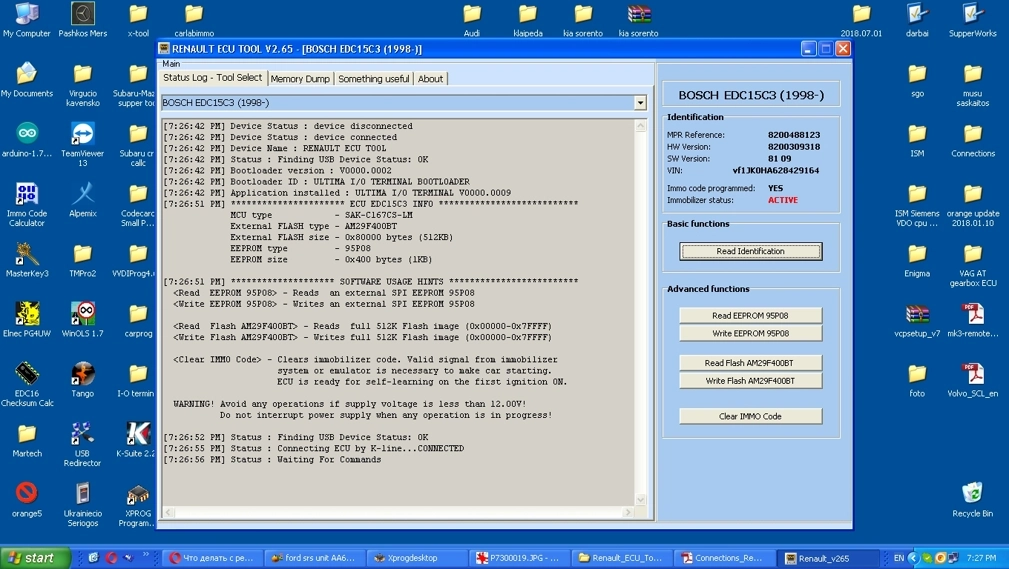Open orange5 desktop icon
The height and width of the screenshot is (569, 1009).
[26, 498]
